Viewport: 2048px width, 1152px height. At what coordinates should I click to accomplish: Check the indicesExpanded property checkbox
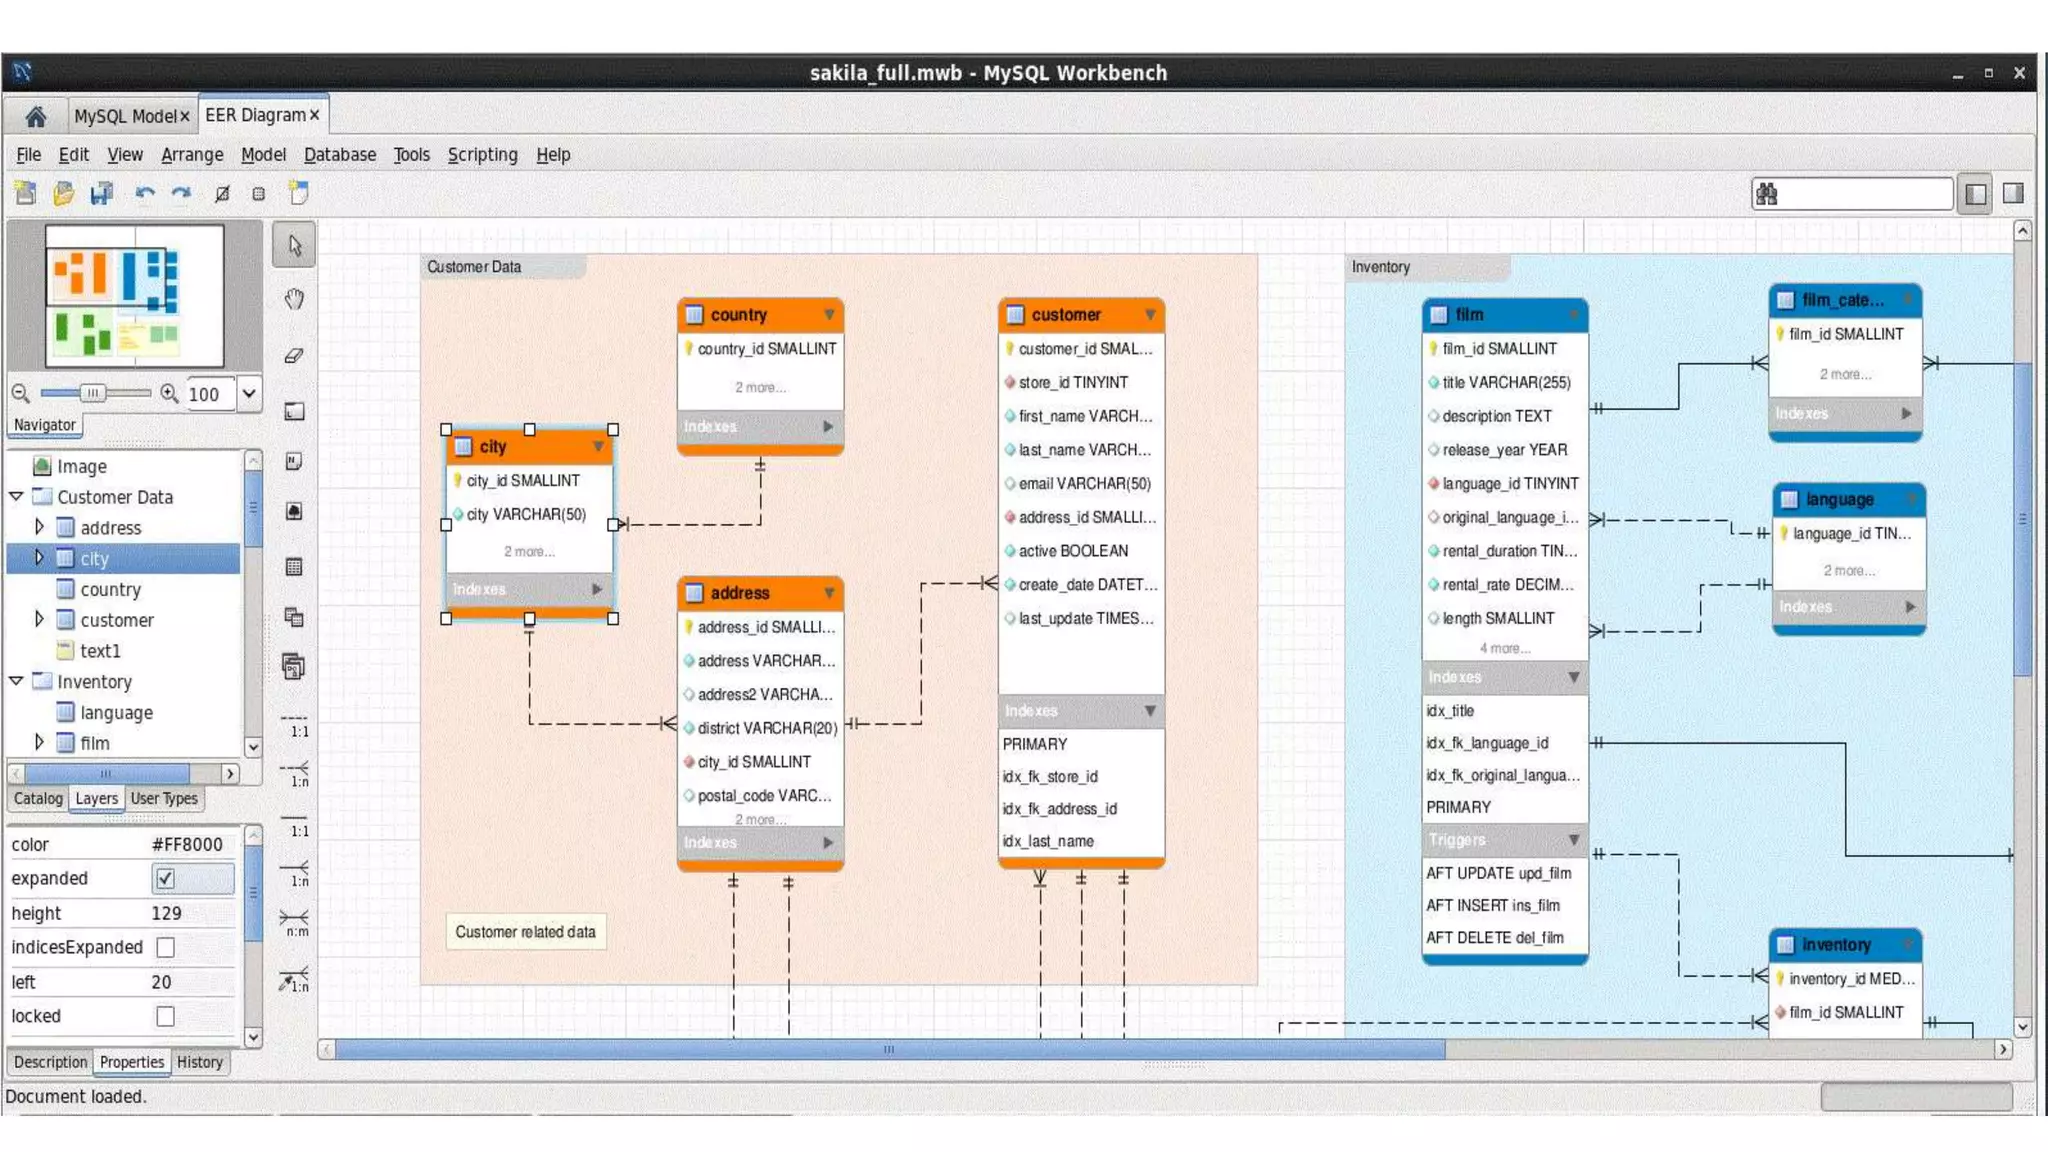[x=166, y=947]
